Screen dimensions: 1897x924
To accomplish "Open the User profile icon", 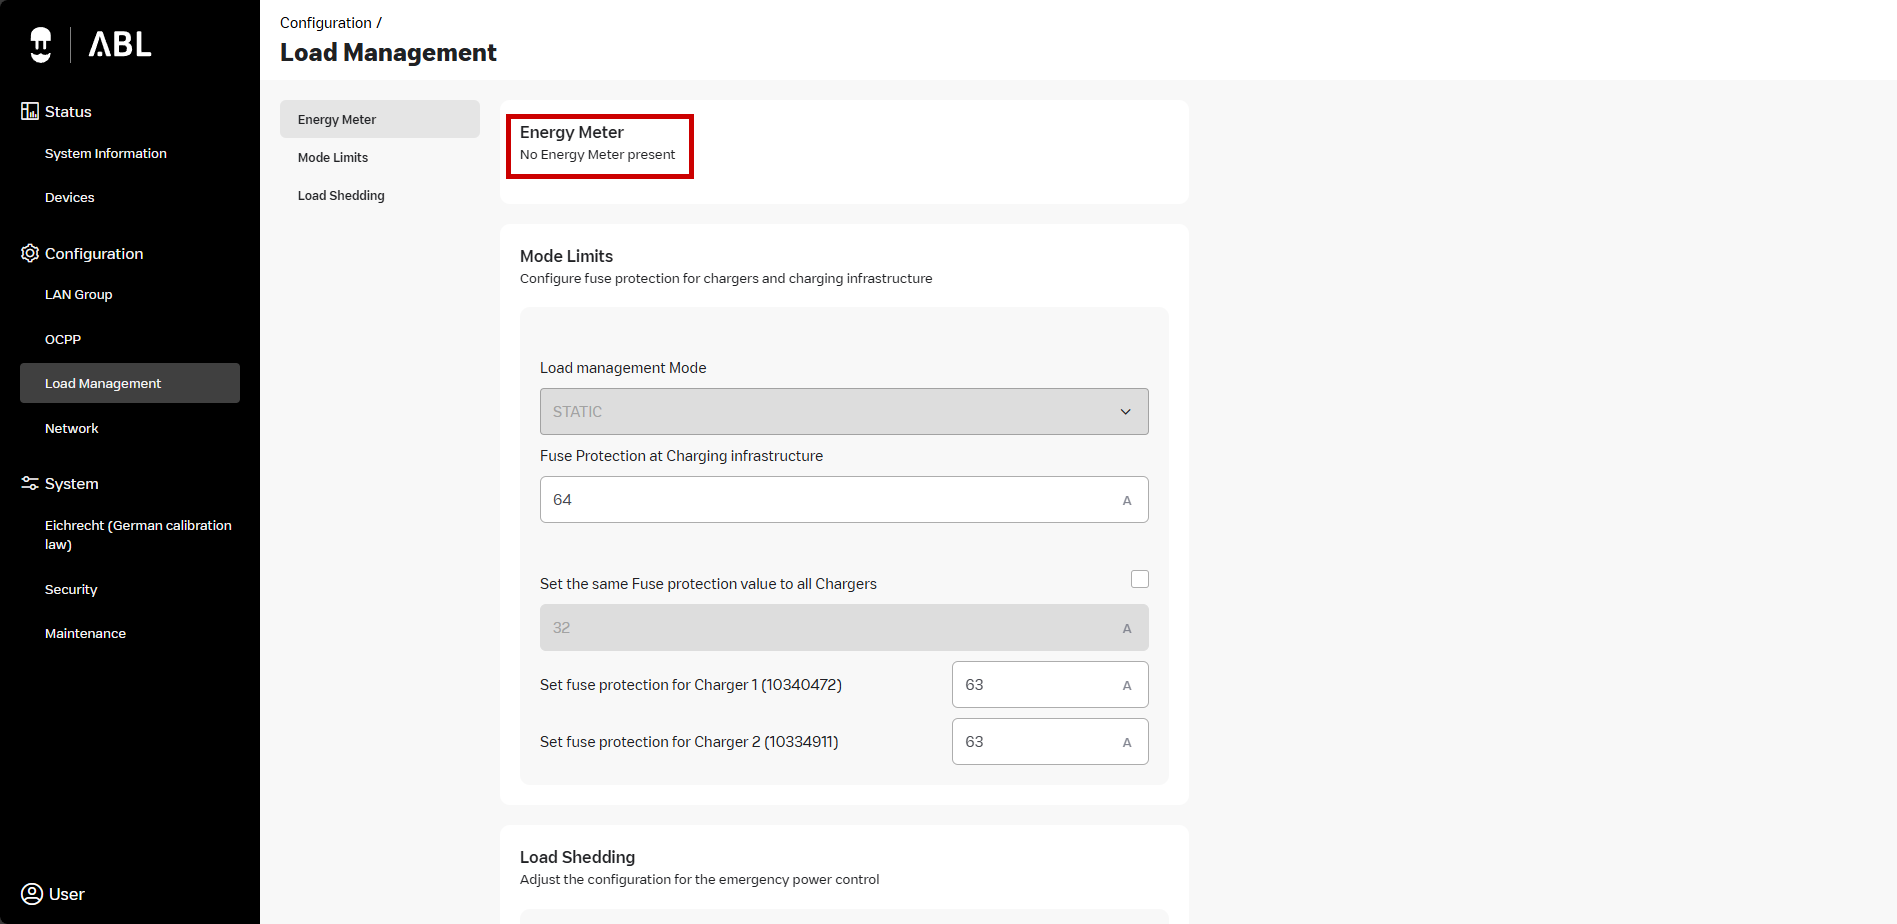I will coord(32,894).
